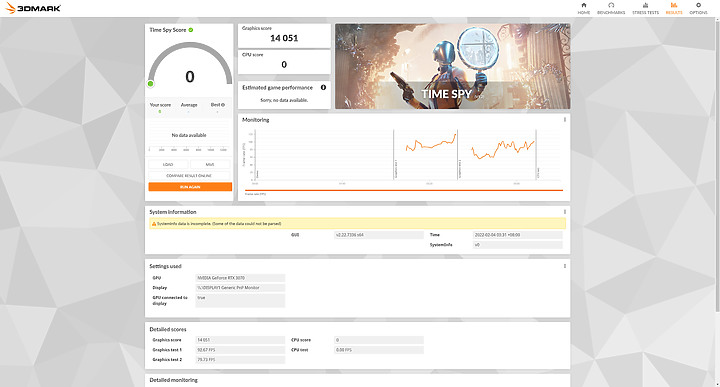Click the Graphics test 1 FPS value
Image resolution: width=720 pixels, height=387 pixels.
click(x=240, y=350)
